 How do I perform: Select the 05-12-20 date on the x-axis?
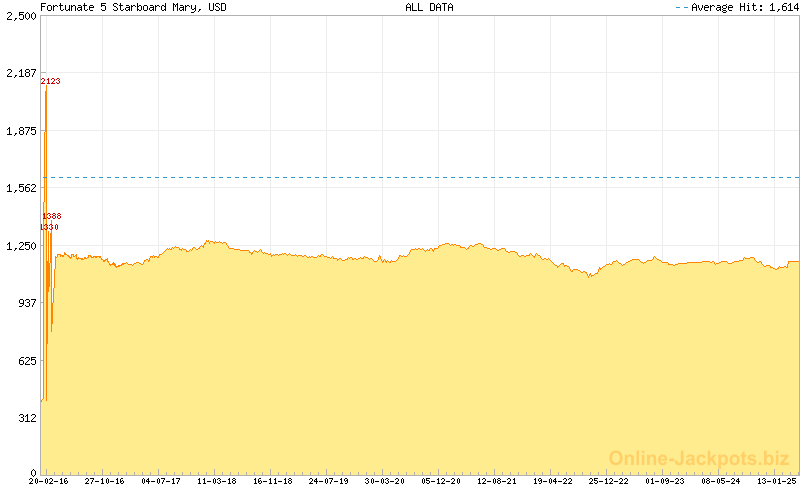pos(440,481)
